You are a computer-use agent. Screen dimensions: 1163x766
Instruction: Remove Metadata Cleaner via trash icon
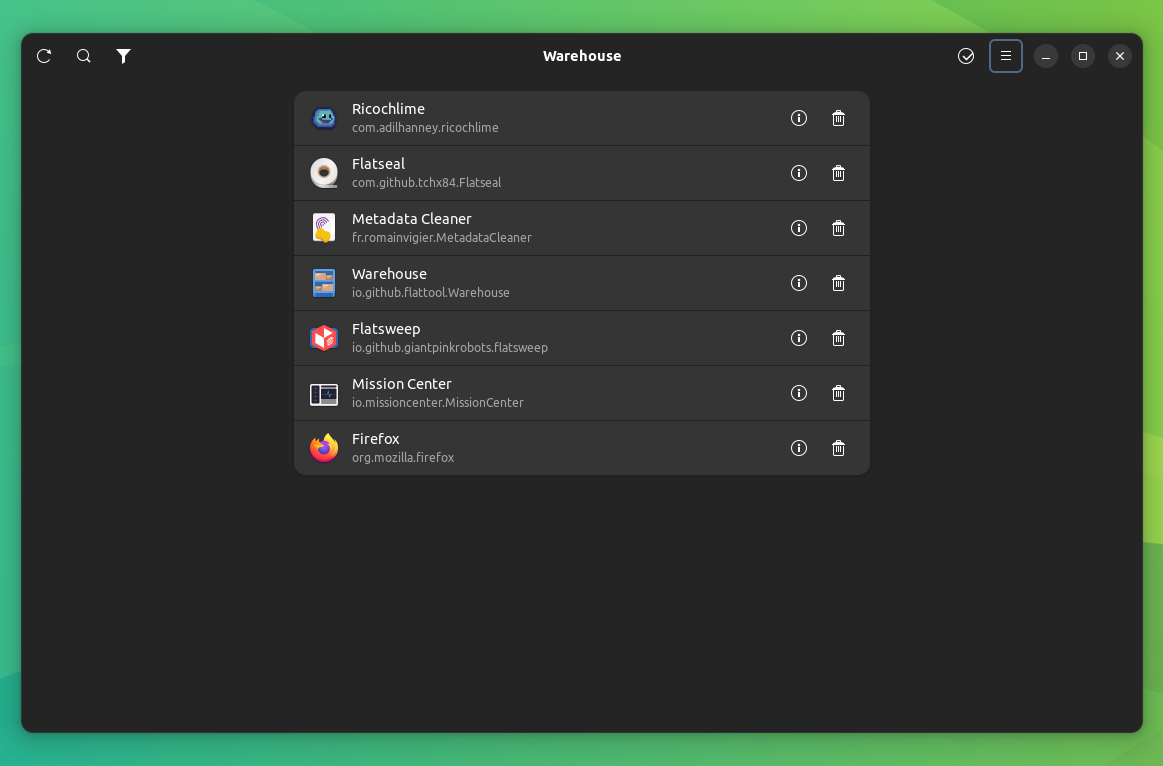(838, 228)
